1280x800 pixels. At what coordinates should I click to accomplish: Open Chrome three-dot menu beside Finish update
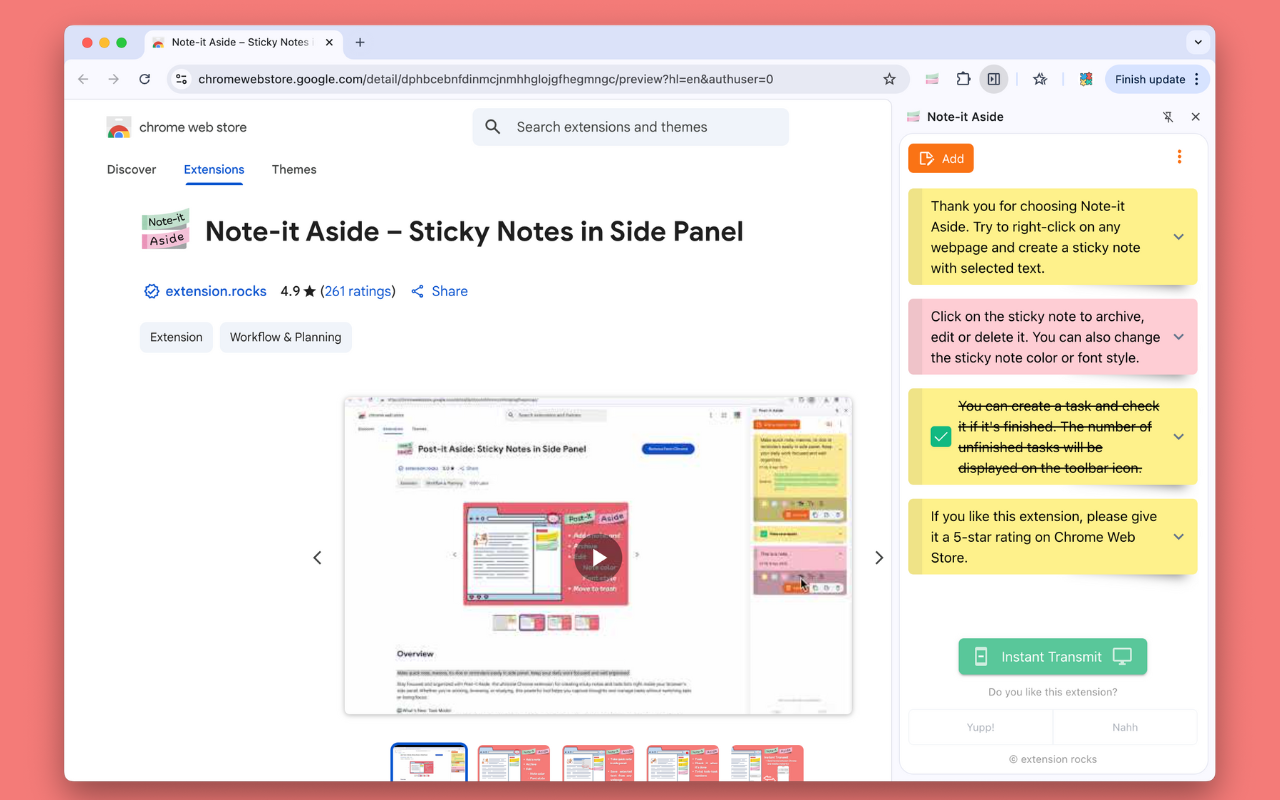(x=1197, y=79)
